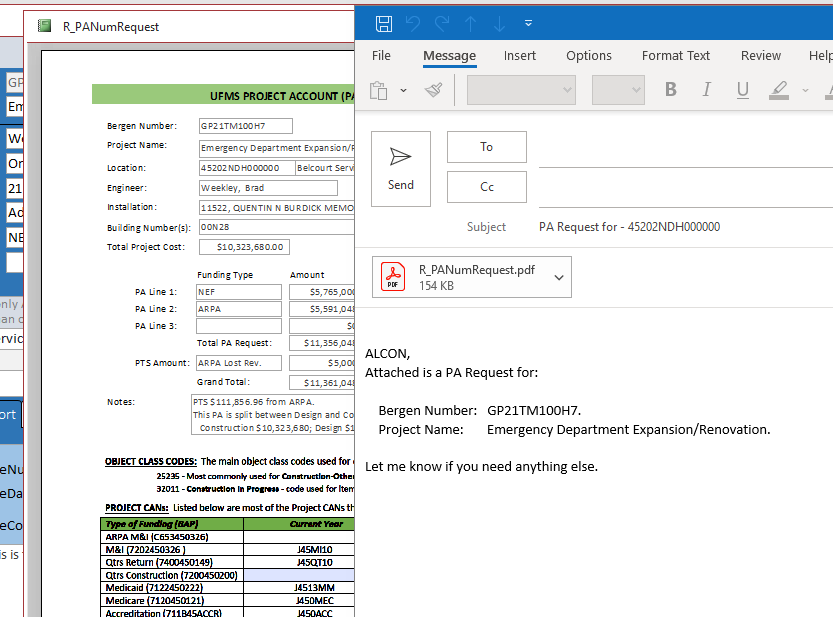Viewport: 833px width, 617px height.
Task: Apply Underline formatting
Action: pyautogui.click(x=742, y=90)
